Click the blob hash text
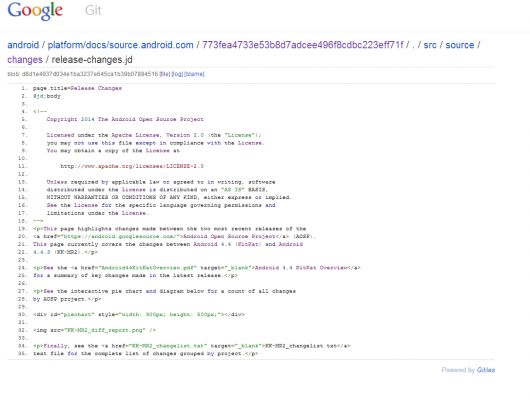 [90, 74]
